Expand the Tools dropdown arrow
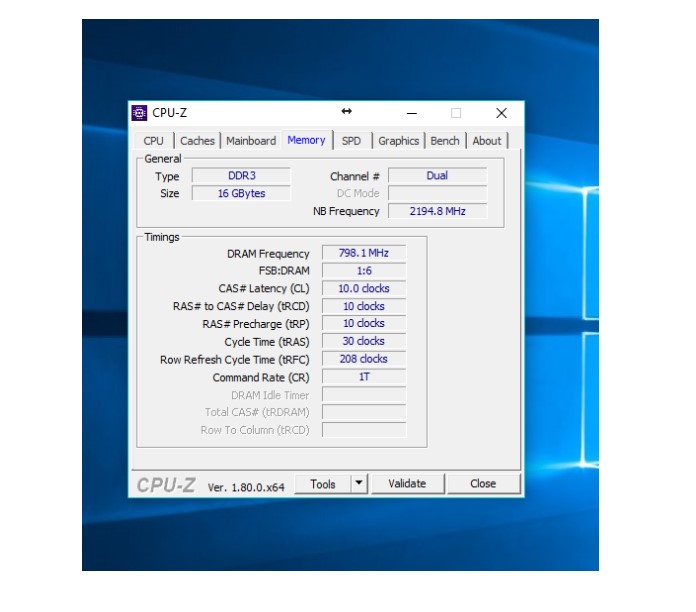696x612 pixels. (x=359, y=484)
